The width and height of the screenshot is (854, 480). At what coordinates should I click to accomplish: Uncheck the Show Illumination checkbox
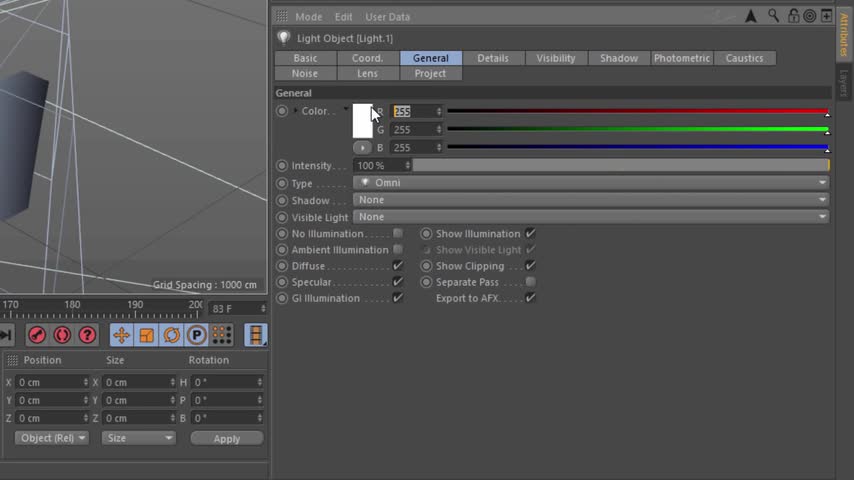530,233
